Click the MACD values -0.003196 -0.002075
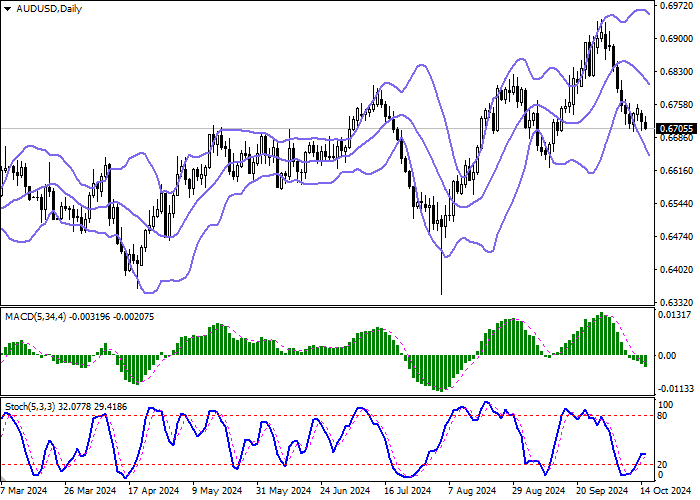The image size is (700, 500). click(x=112, y=317)
